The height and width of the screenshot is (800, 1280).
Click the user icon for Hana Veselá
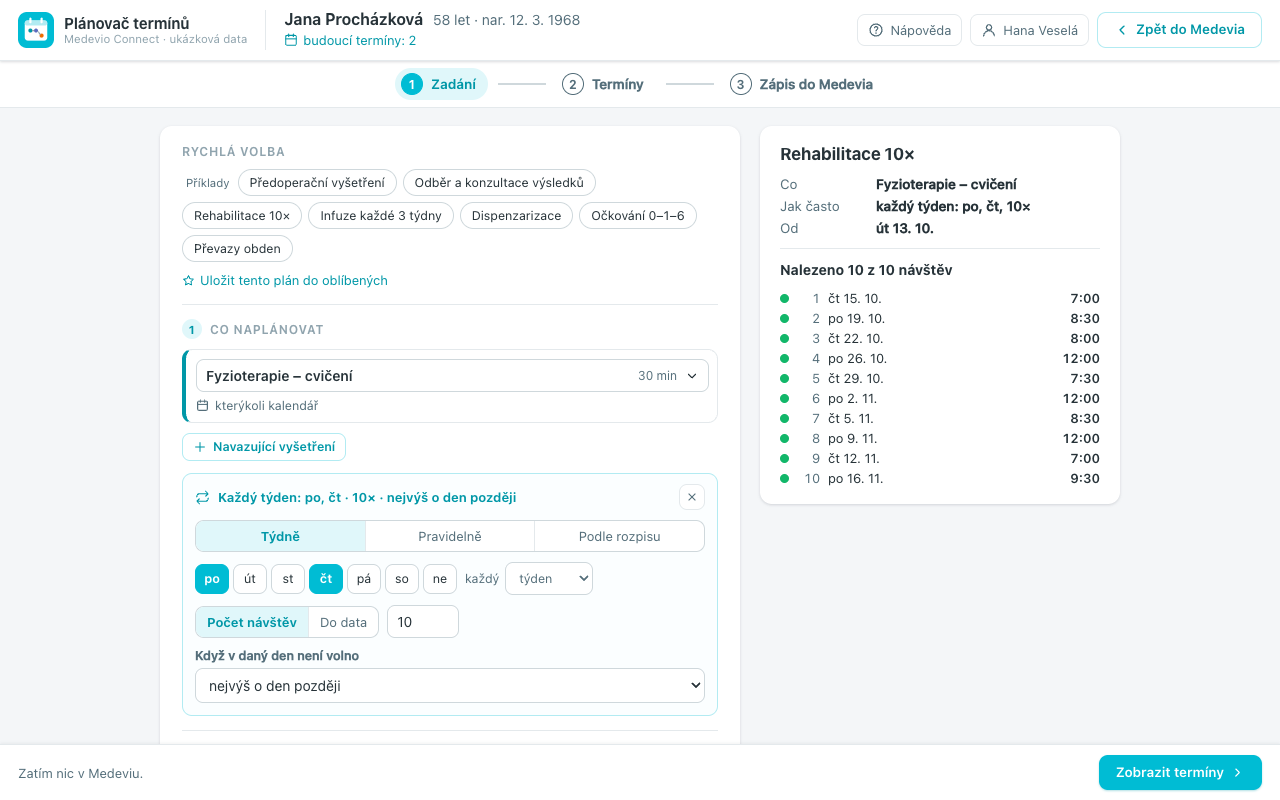click(989, 30)
